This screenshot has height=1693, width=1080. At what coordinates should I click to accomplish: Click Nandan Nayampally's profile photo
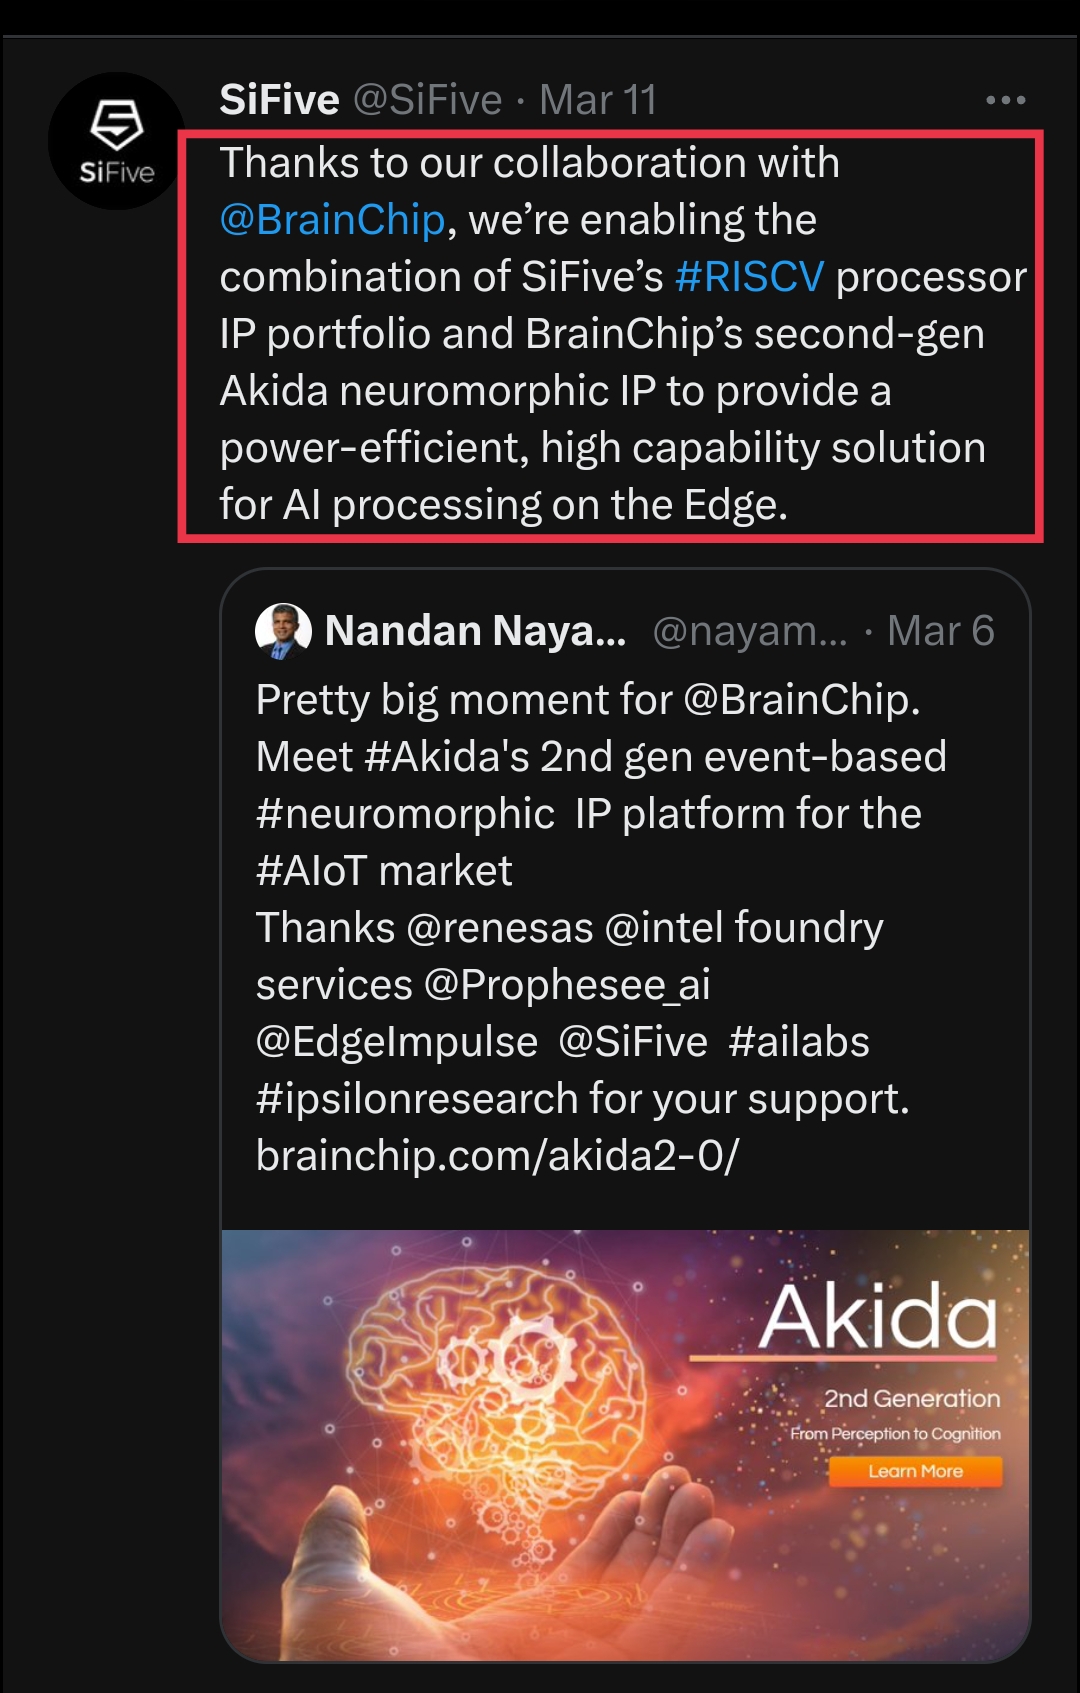tap(283, 631)
